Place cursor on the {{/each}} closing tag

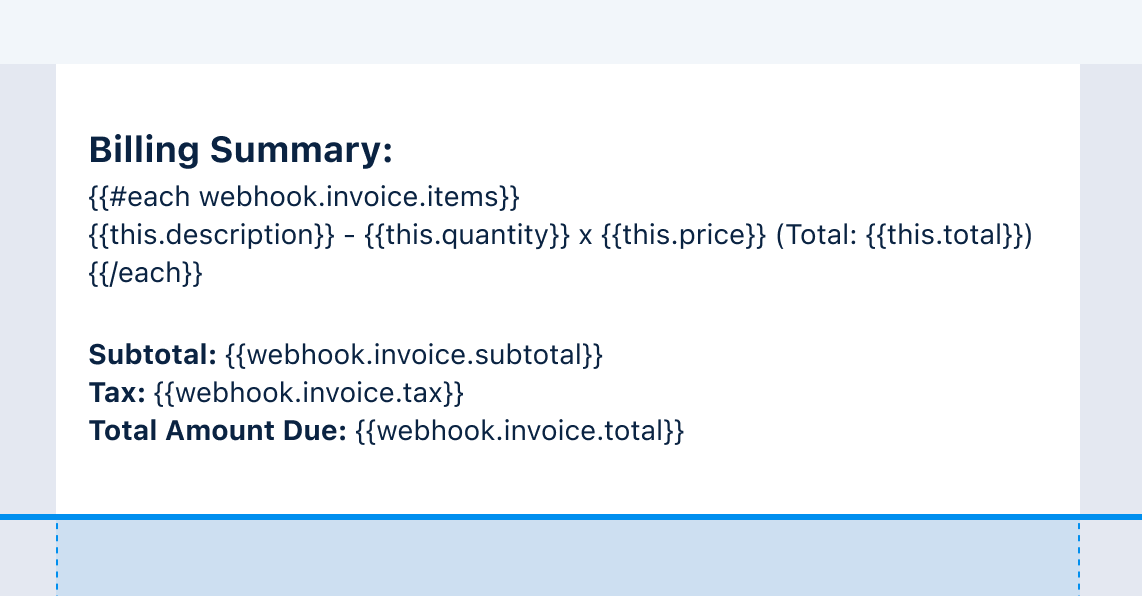click(x=146, y=272)
